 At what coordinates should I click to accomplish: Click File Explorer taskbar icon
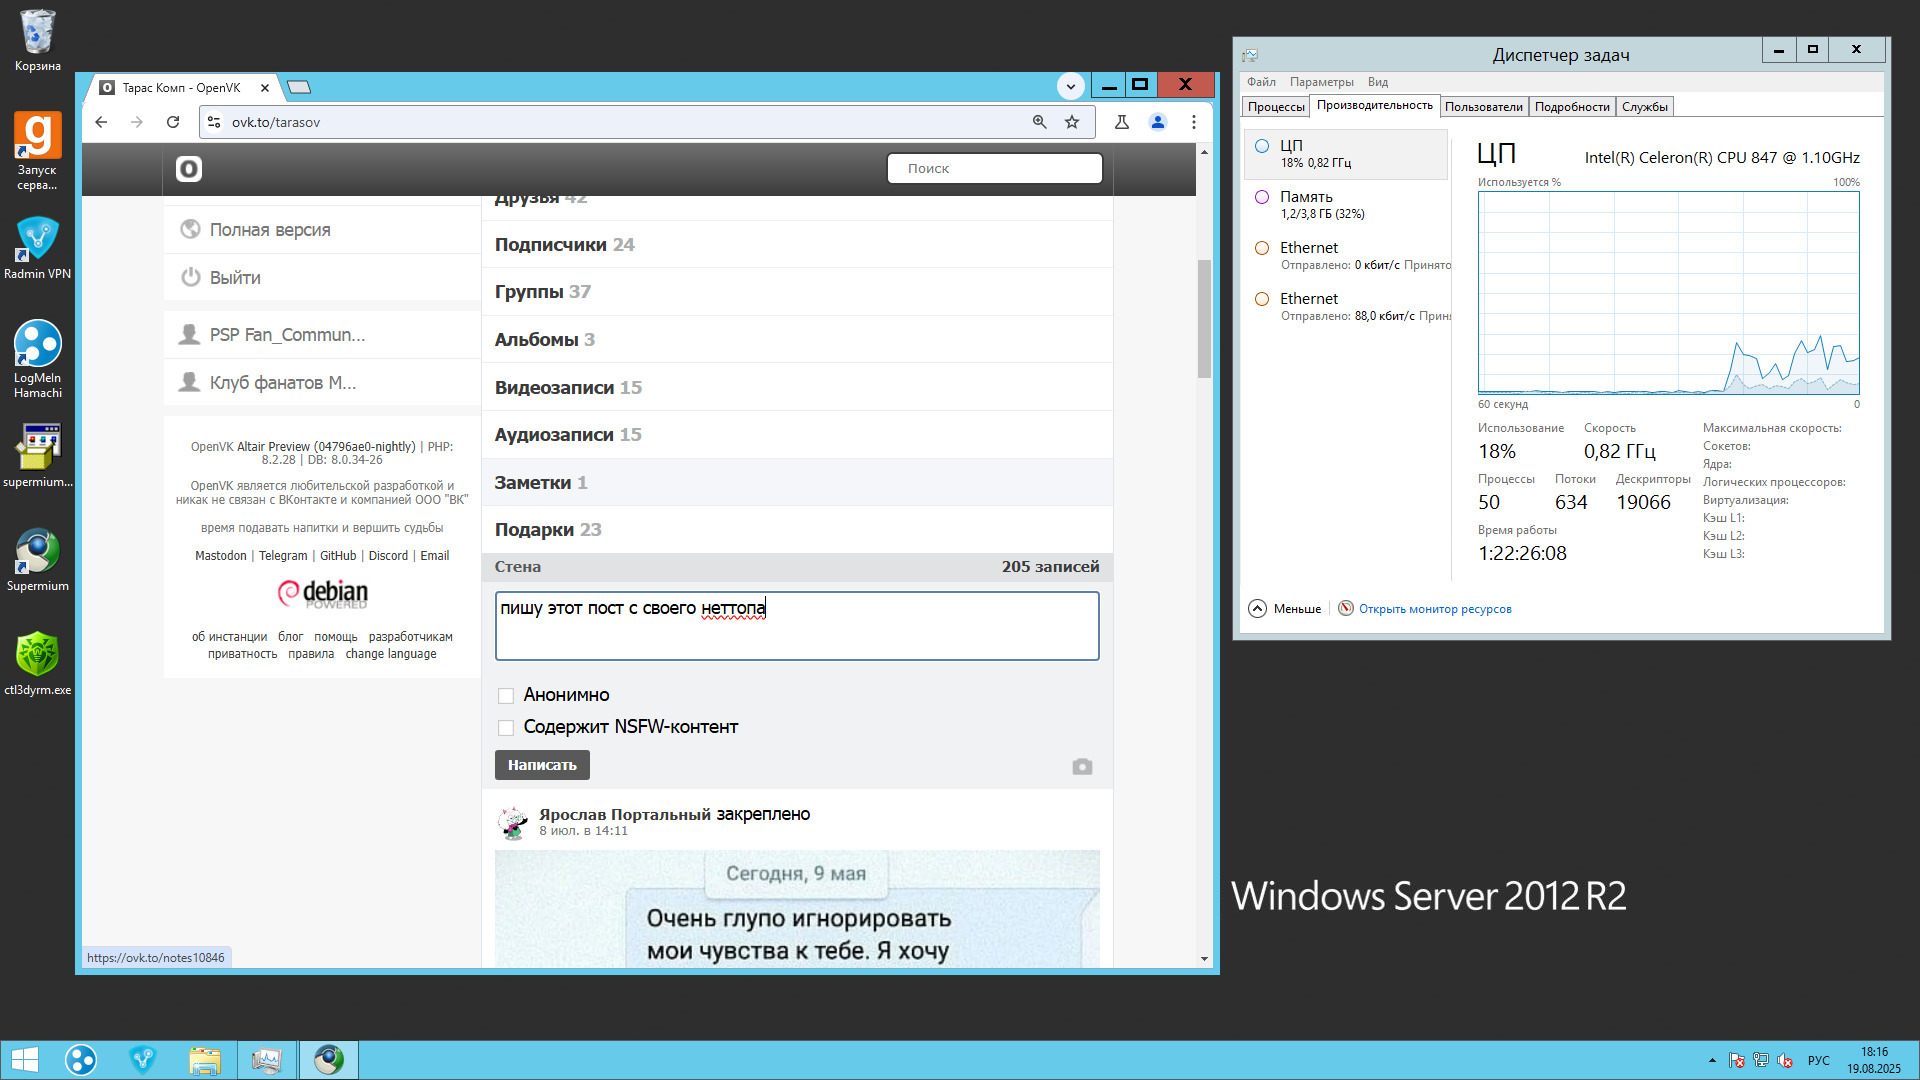[205, 1060]
